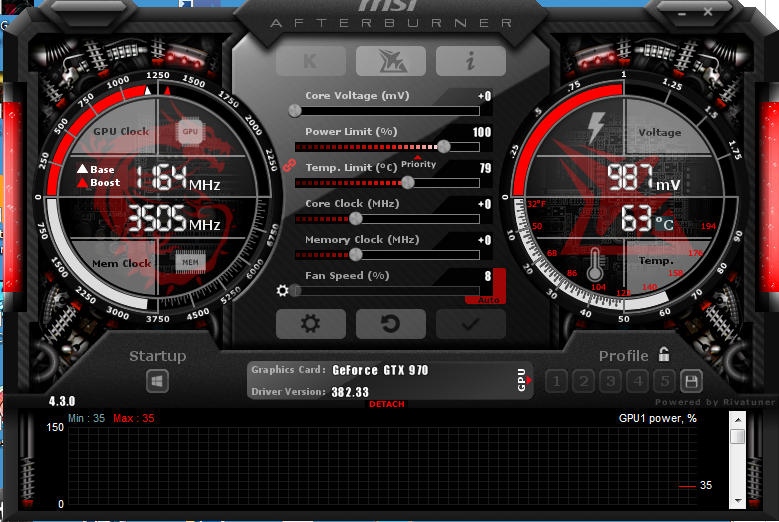Close Afterburner with the X button
Image resolution: width=779 pixels, height=522 pixels.
(708, 11)
